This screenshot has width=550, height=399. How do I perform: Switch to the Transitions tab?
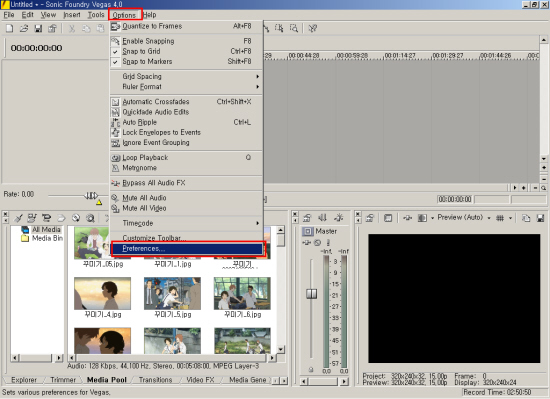[x=155, y=380]
